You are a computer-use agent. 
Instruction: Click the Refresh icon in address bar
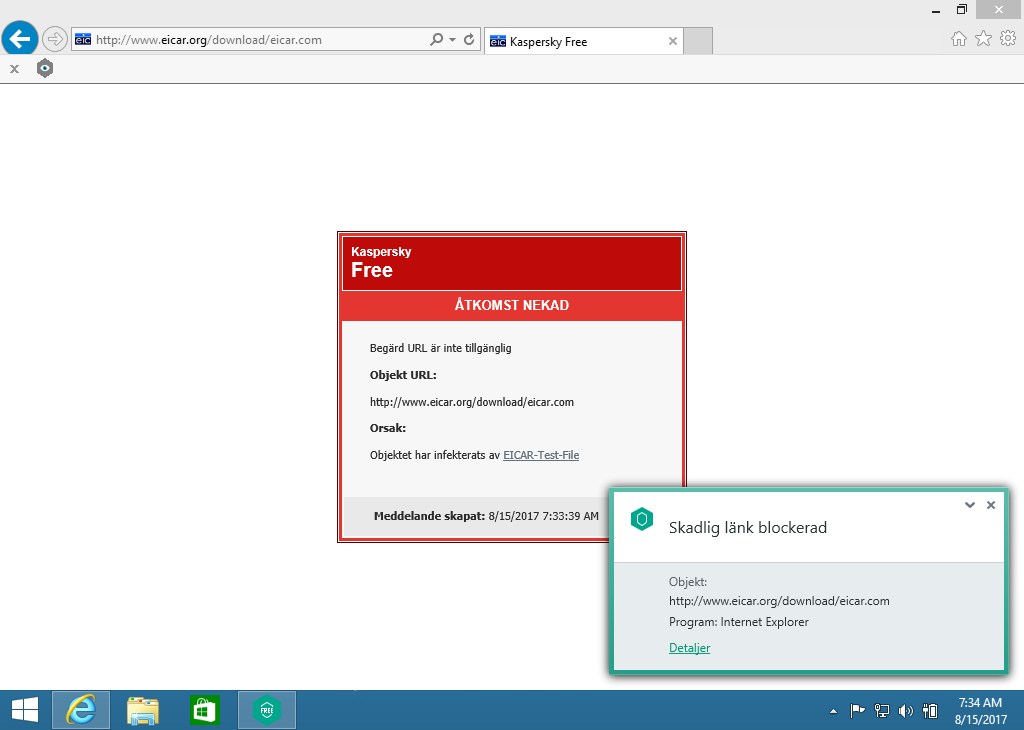[x=469, y=40]
